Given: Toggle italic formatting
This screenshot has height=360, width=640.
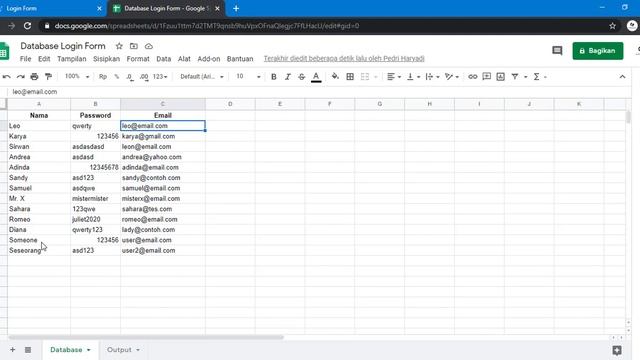Looking at the screenshot, I should click(x=288, y=77).
